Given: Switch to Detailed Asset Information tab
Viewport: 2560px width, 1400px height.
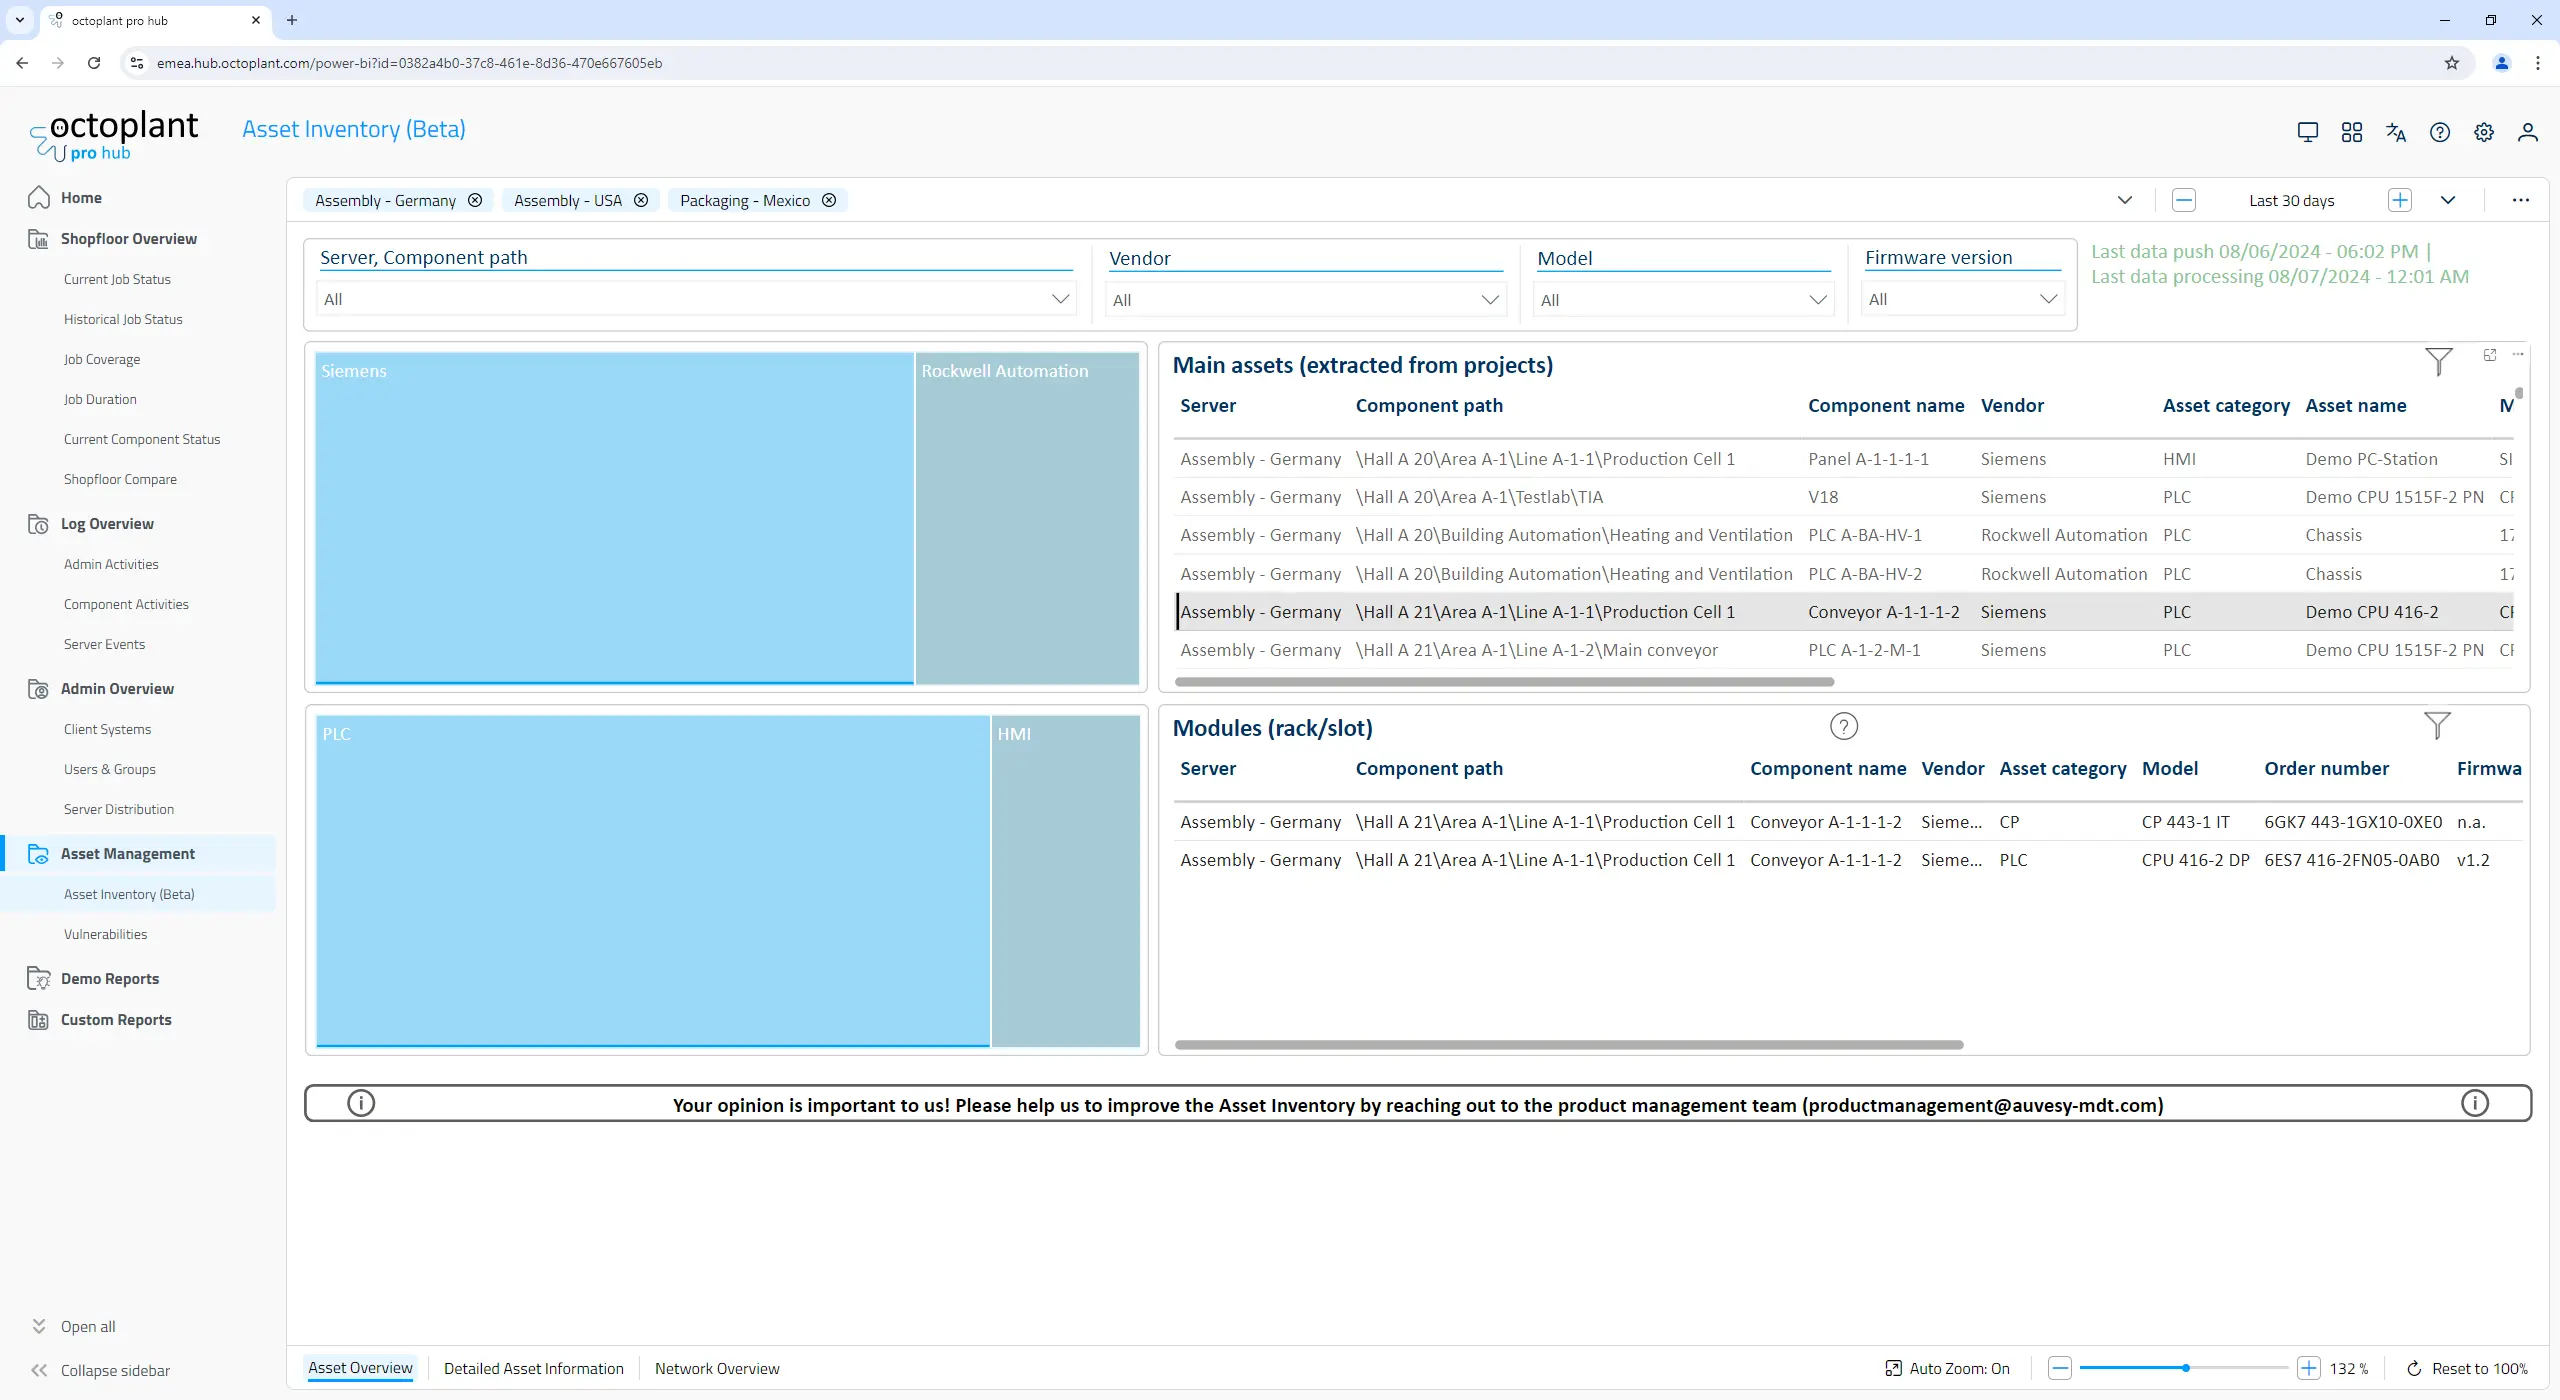Looking at the screenshot, I should tap(534, 1367).
